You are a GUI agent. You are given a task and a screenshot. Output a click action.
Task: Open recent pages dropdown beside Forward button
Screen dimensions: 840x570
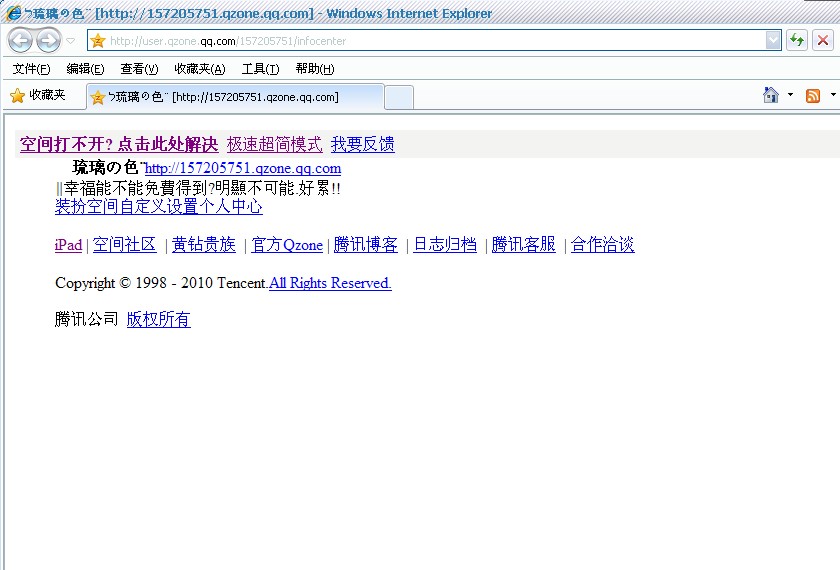(x=71, y=41)
